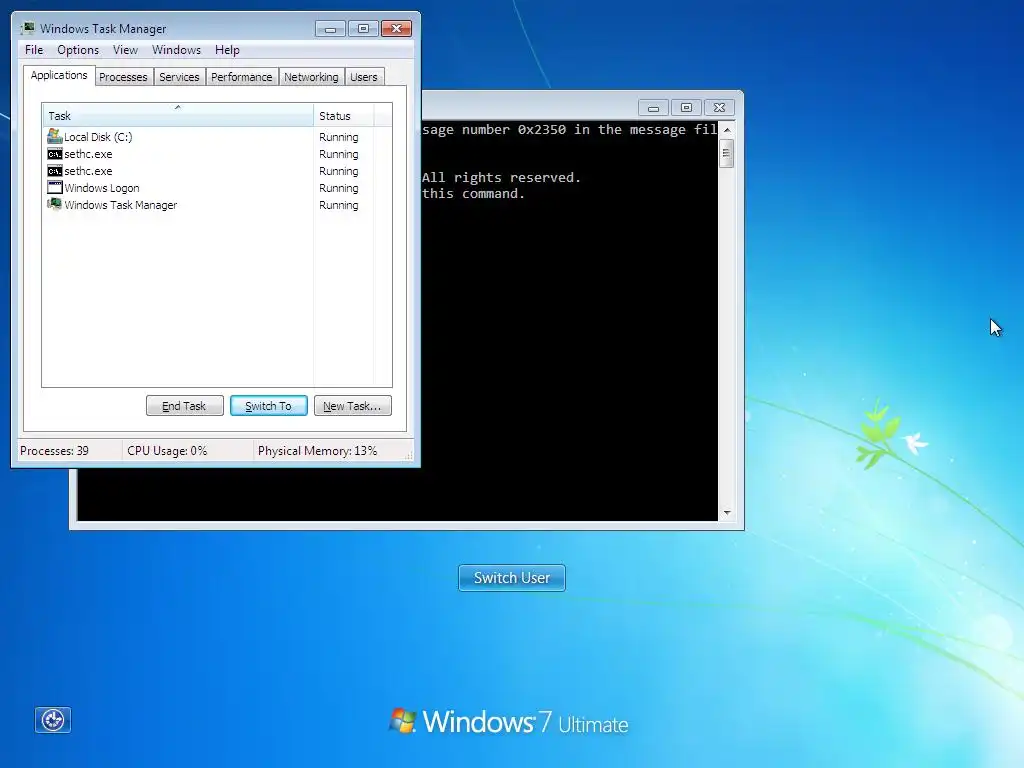Click the New Task... button

coord(353,406)
